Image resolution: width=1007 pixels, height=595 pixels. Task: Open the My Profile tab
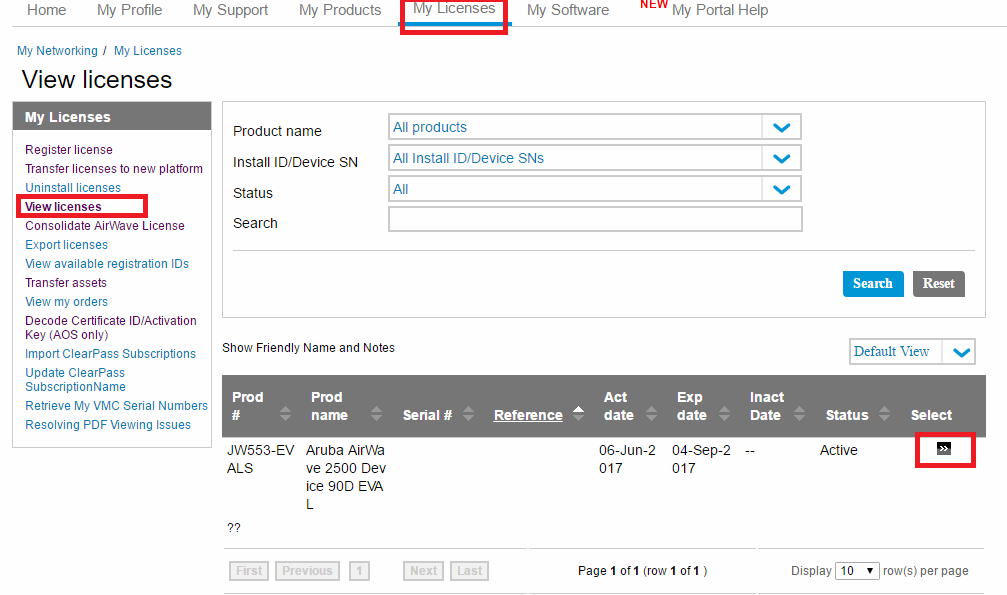click(x=129, y=10)
